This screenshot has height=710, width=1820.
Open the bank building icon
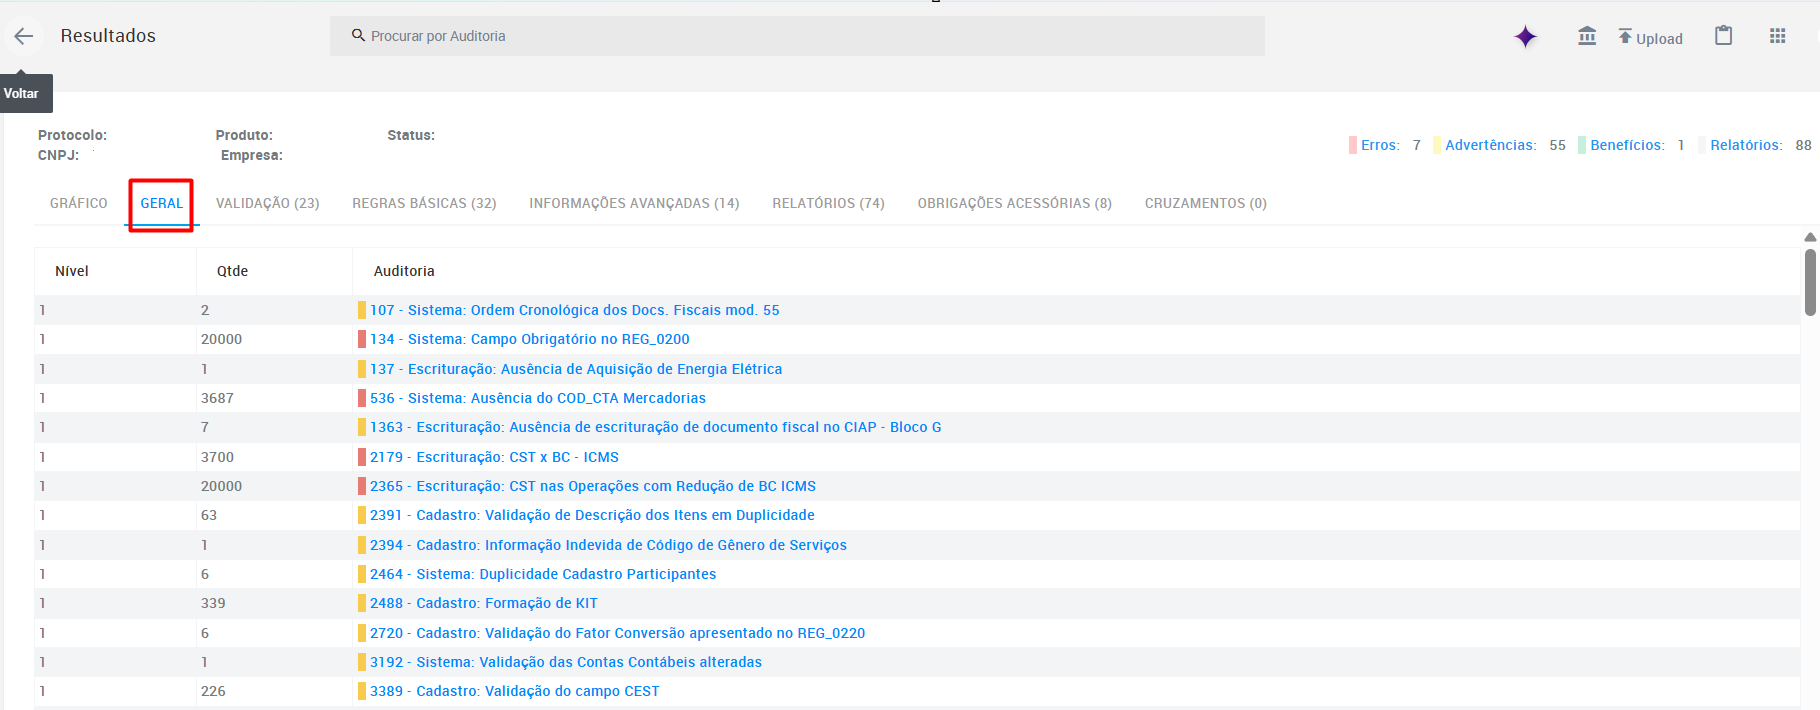1587,36
